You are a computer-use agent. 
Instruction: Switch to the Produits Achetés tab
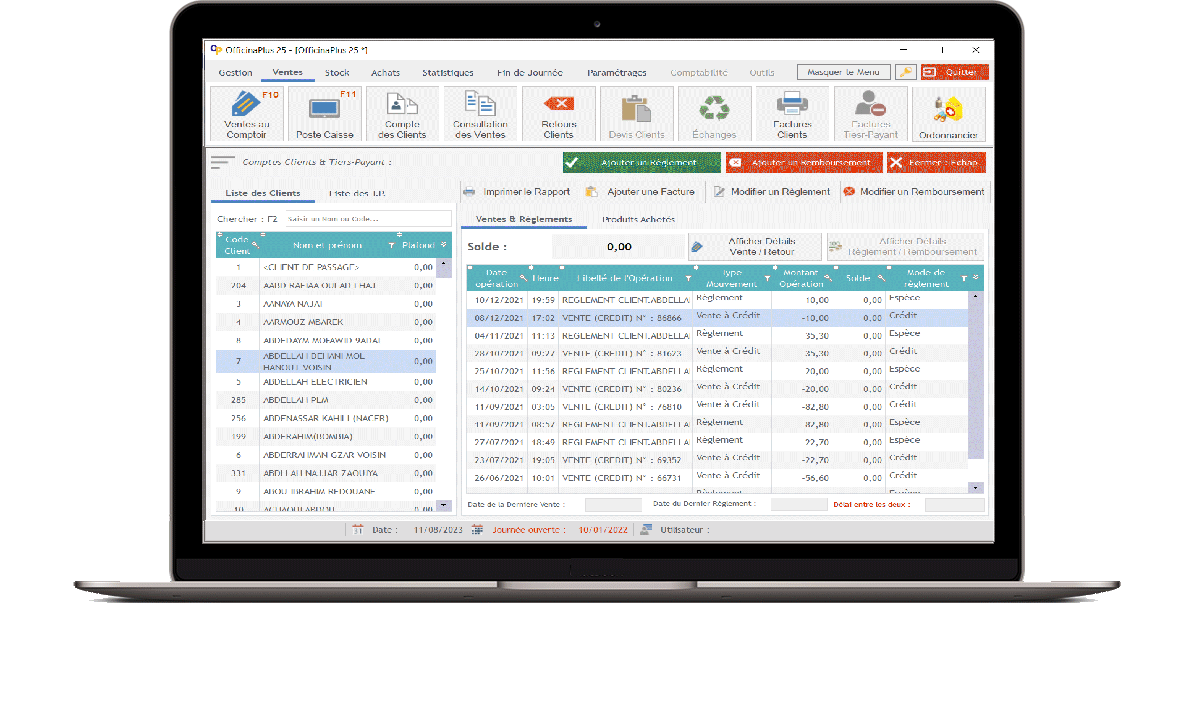point(638,219)
